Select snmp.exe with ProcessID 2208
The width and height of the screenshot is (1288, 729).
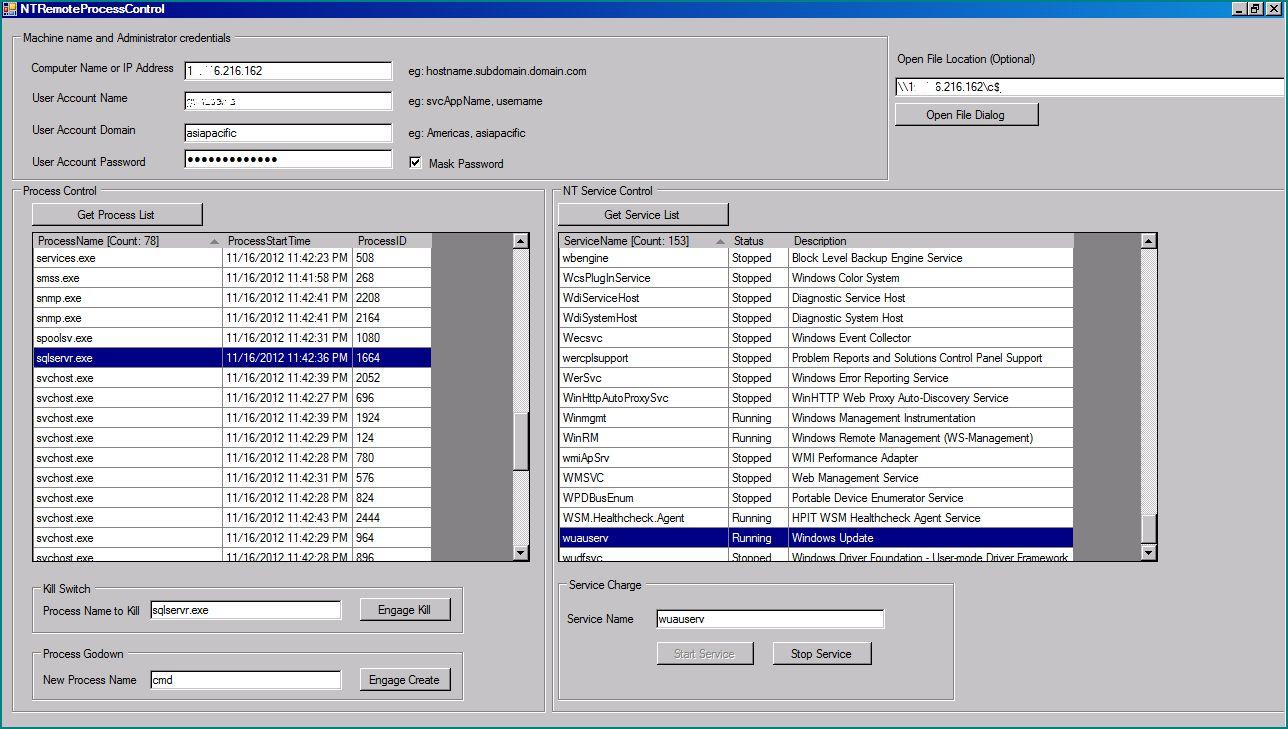232,298
